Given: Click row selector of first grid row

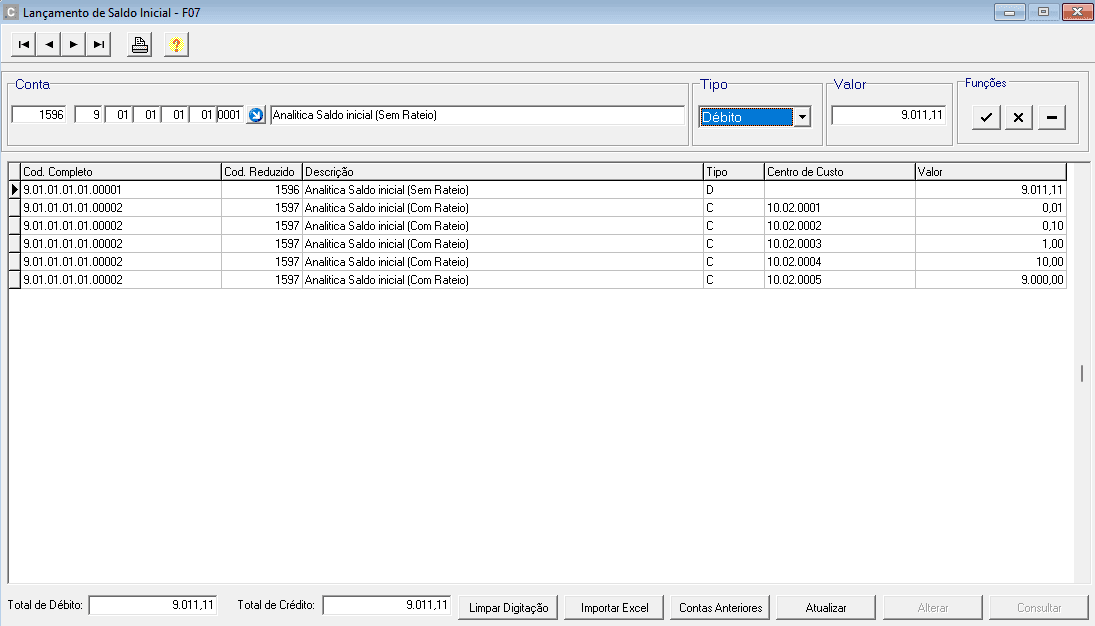Looking at the screenshot, I should [15, 190].
